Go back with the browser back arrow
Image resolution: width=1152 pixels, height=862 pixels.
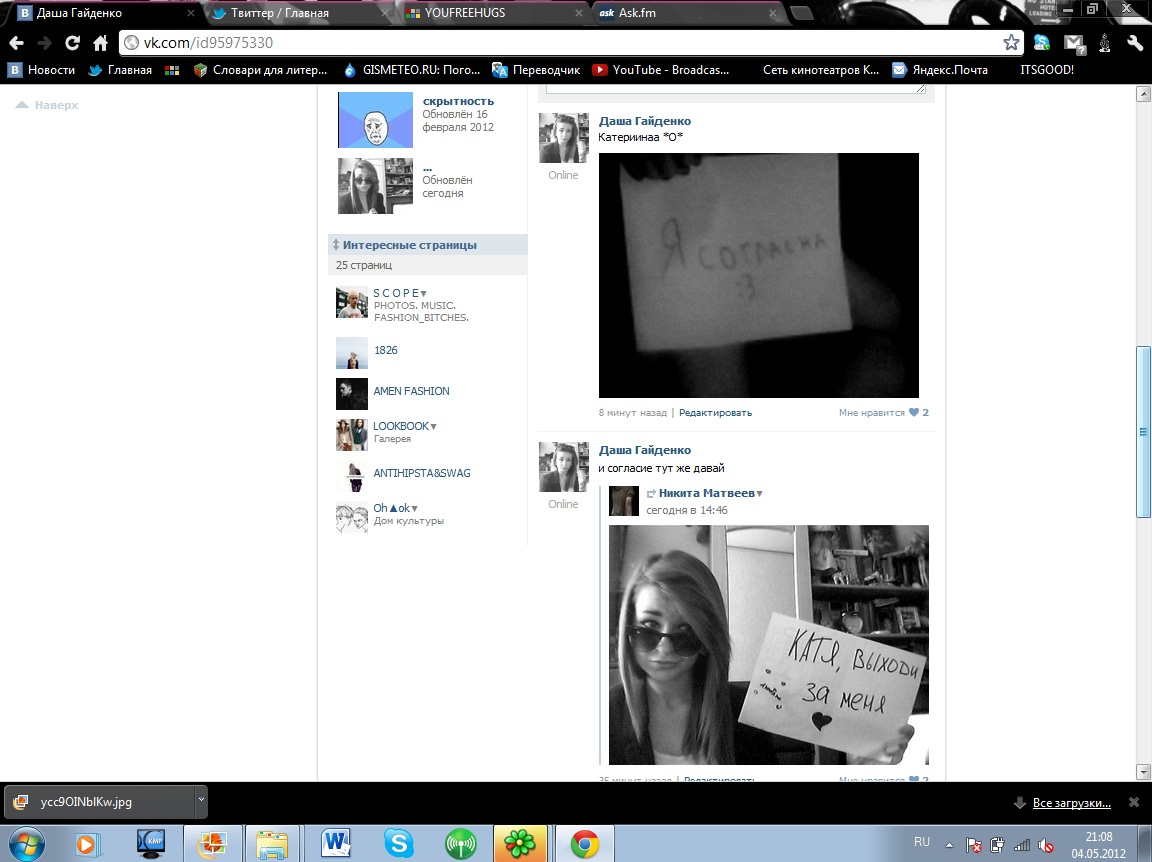click(16, 43)
